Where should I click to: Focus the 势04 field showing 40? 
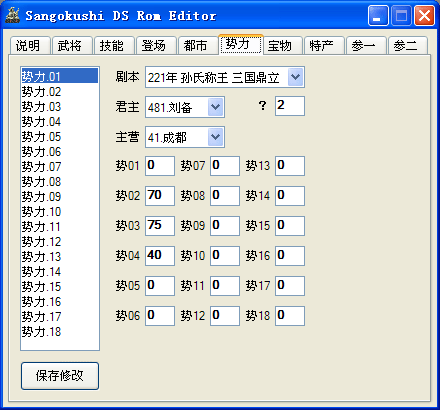160,256
